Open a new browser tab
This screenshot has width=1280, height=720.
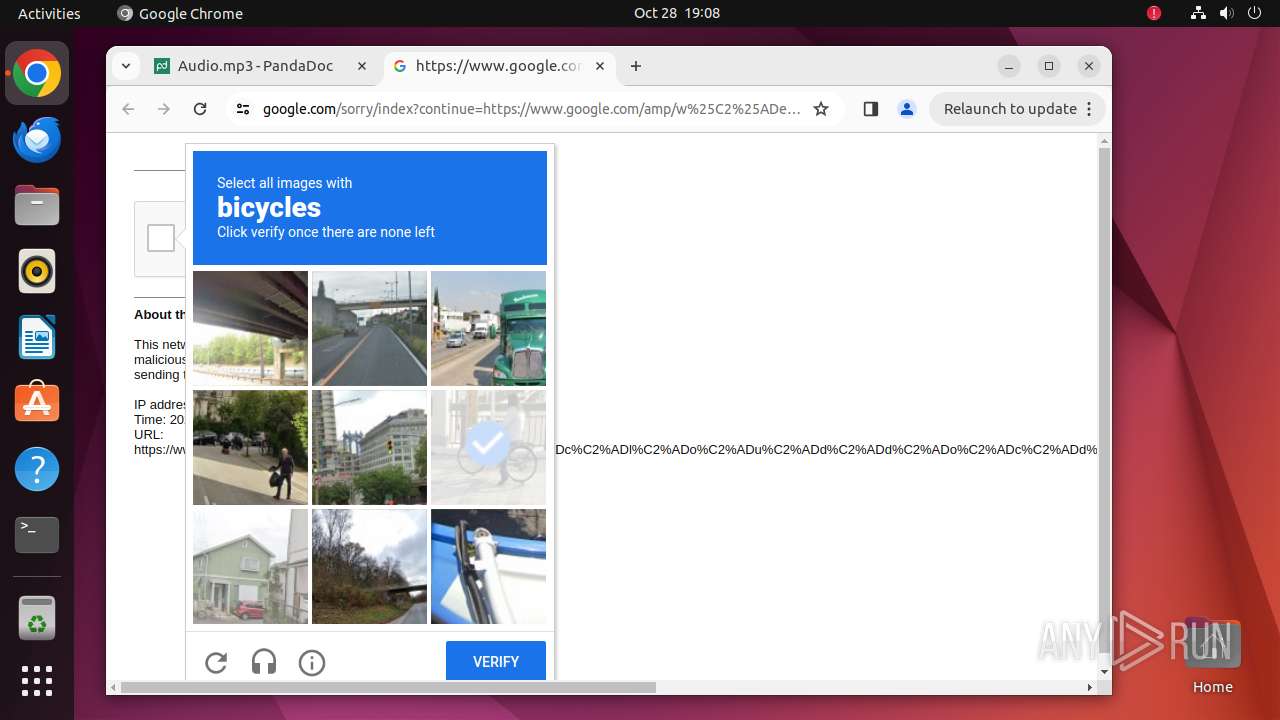click(636, 66)
